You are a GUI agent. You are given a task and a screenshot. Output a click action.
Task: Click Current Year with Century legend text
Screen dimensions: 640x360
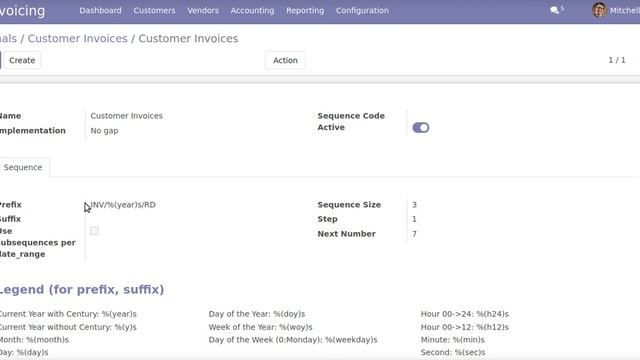[x=68, y=314]
